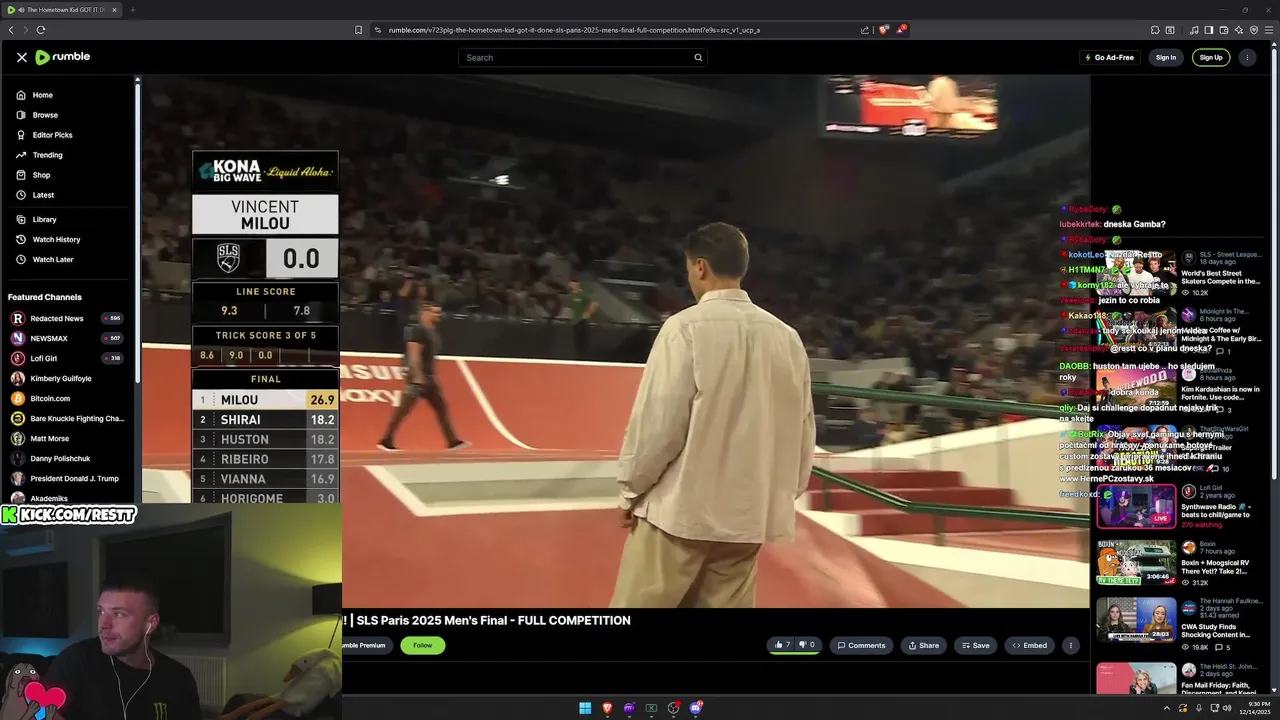Click the Brave Shields lion icon
Screen dimensions: 1280x720
coord(883,30)
